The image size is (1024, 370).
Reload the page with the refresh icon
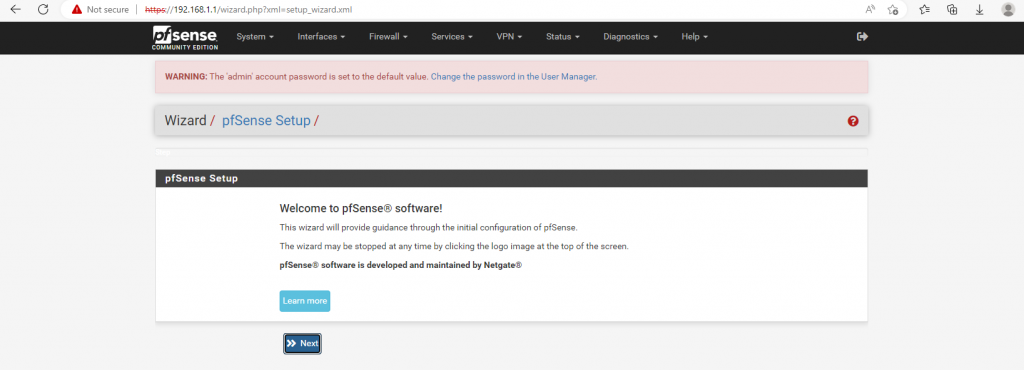[43, 9]
